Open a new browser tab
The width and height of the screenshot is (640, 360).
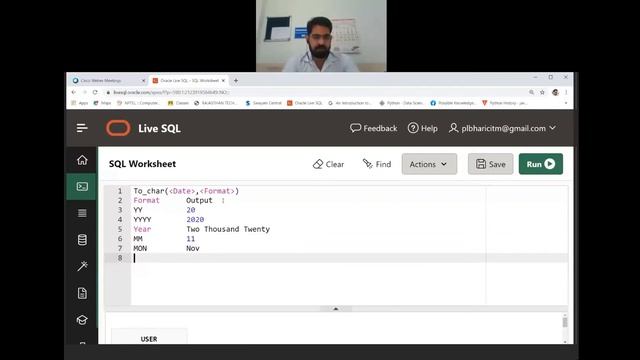tap(236, 81)
